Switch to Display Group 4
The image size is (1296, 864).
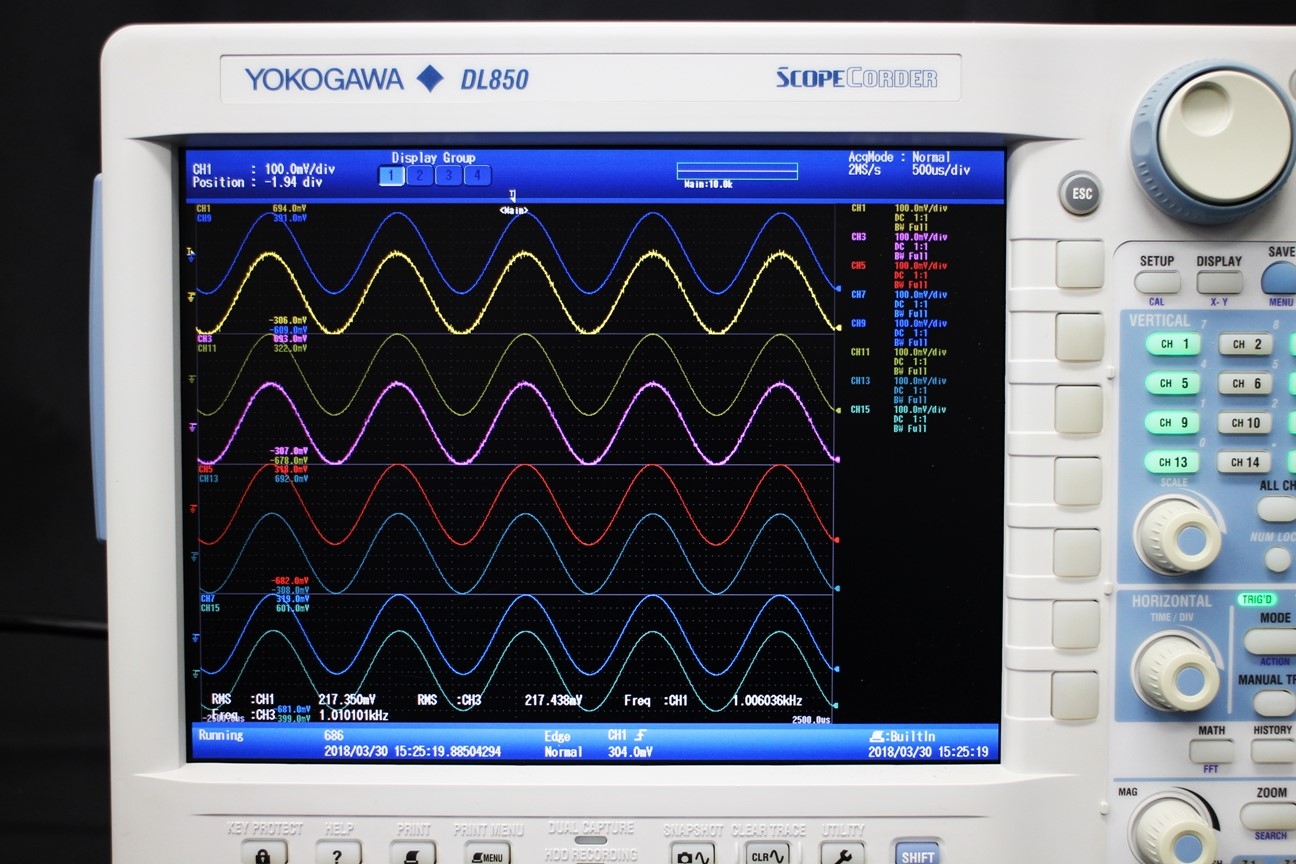click(478, 176)
